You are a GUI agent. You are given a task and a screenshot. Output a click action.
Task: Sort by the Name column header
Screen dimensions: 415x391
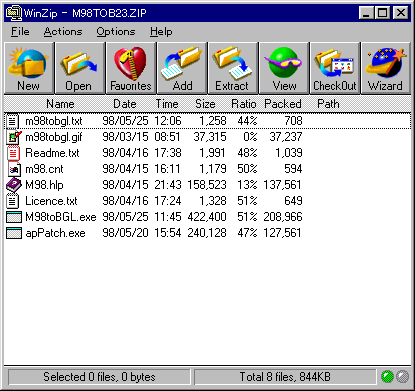coord(60,104)
